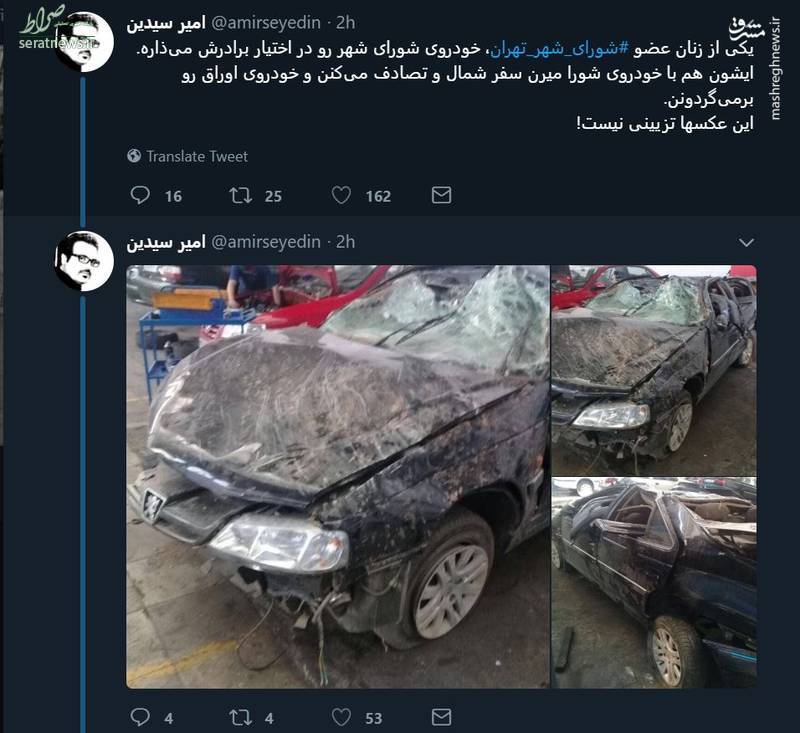Open @amirseyedin handle on first tweet
This screenshot has height=733, width=800.
[266, 23]
